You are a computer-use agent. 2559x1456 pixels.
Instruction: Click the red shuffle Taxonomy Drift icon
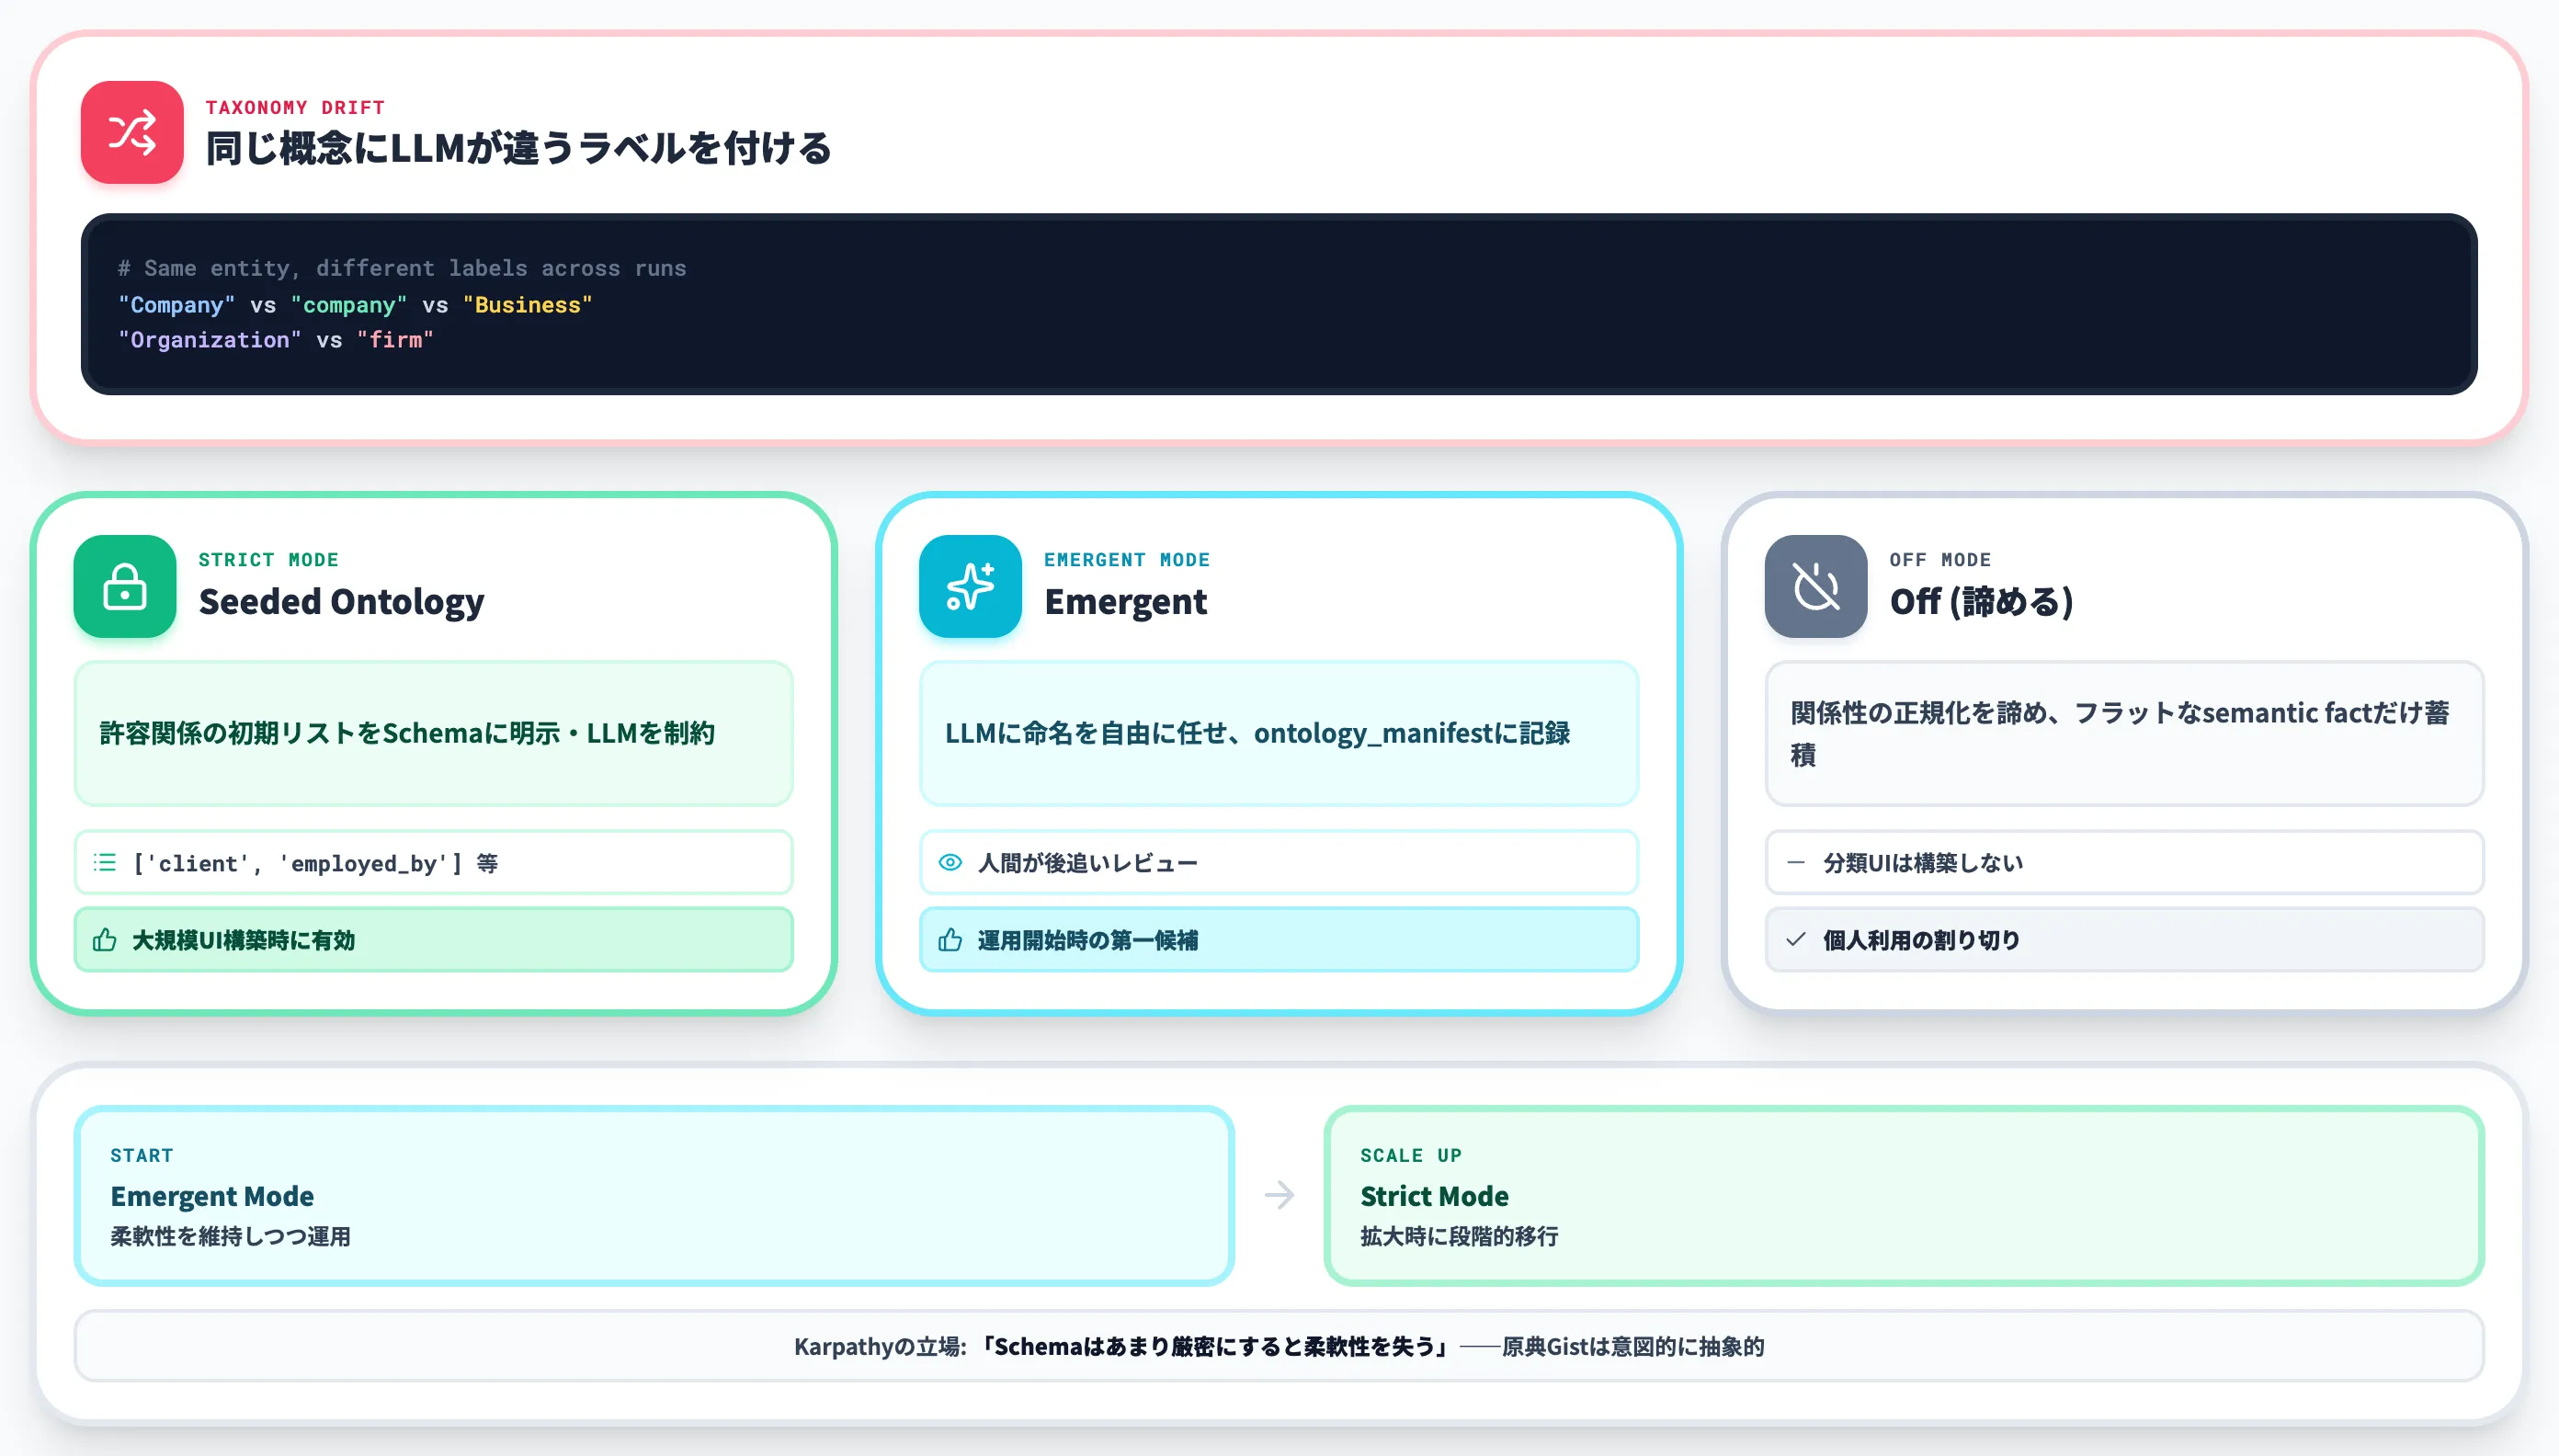pyautogui.click(x=132, y=132)
